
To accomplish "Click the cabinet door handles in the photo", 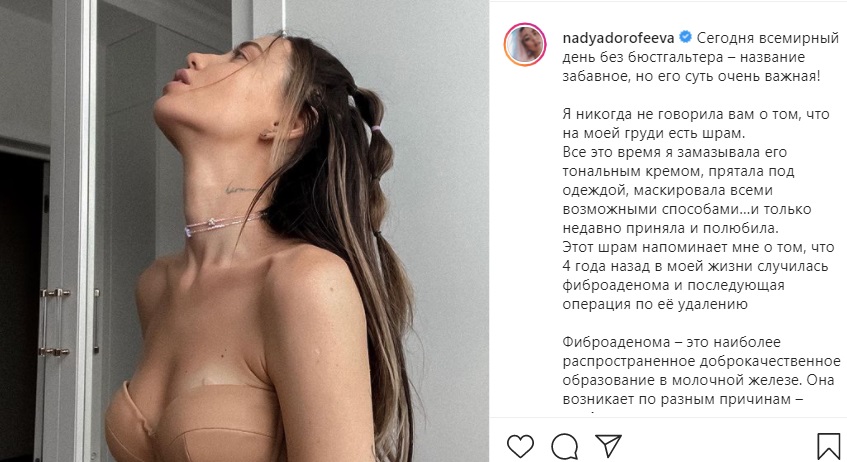I will click(55, 322).
